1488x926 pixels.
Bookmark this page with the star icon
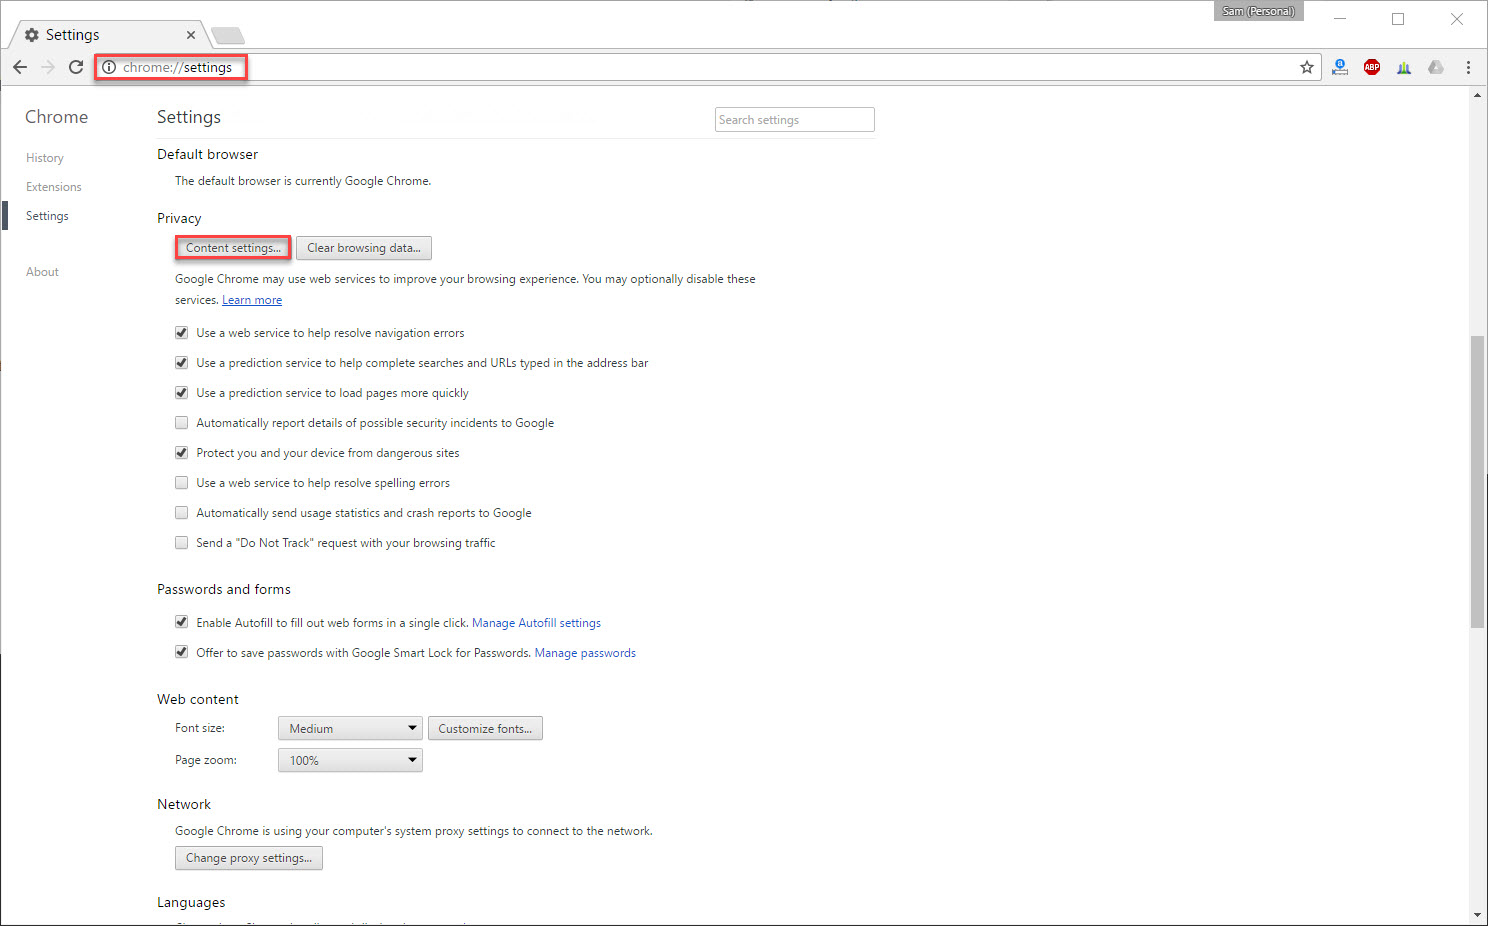[1306, 67]
